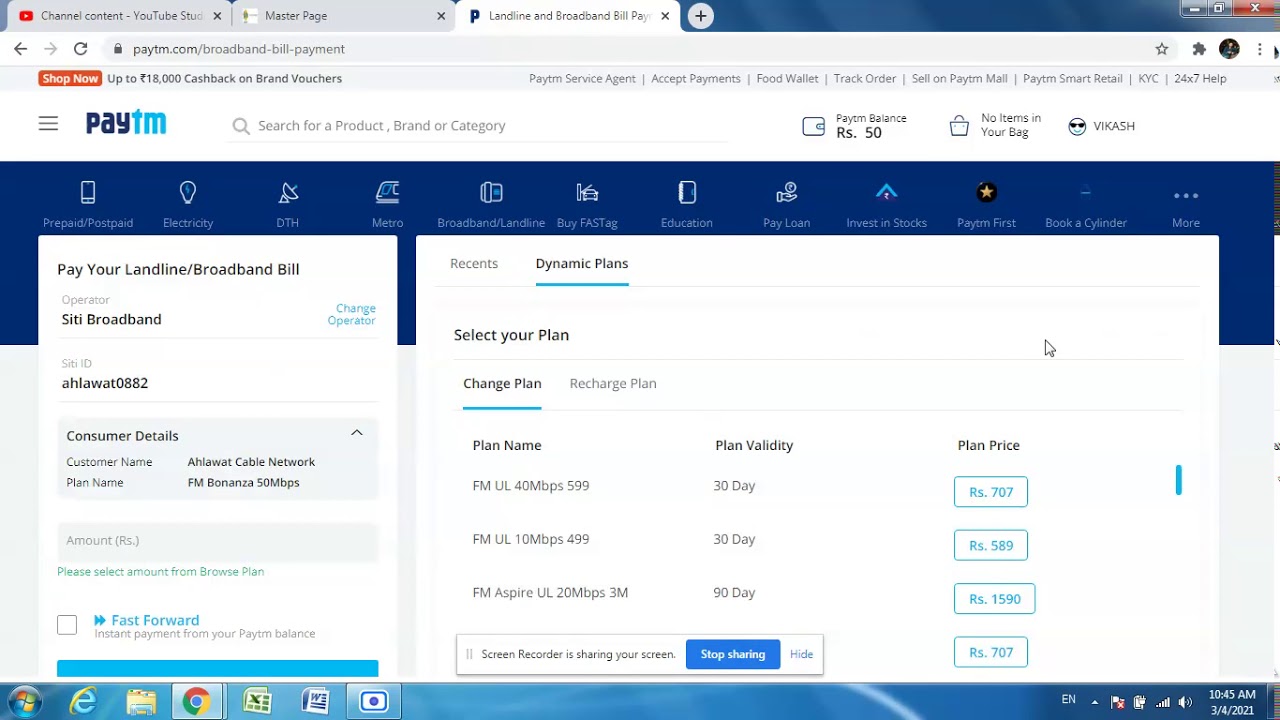Click the Metro train icon
Viewport: 1280px width, 720px height.
[x=387, y=192]
